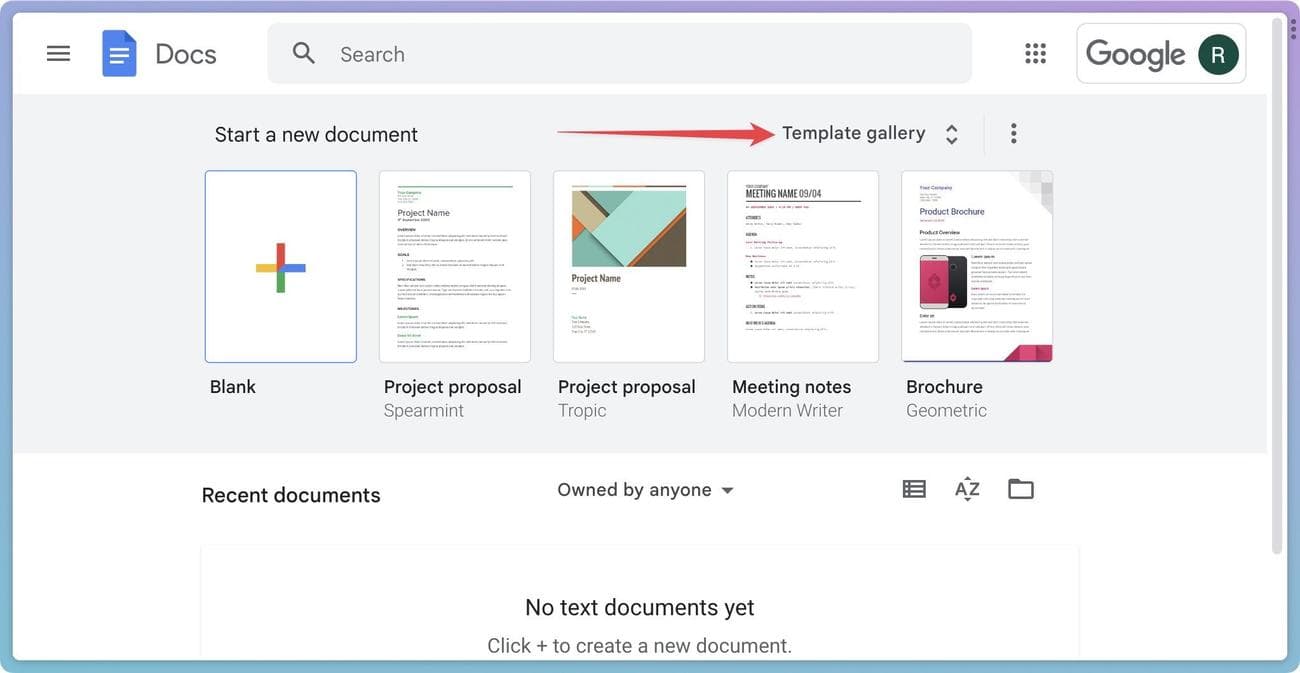Image resolution: width=1300 pixels, height=673 pixels.
Task: Open the main hamburger menu
Action: tap(59, 54)
